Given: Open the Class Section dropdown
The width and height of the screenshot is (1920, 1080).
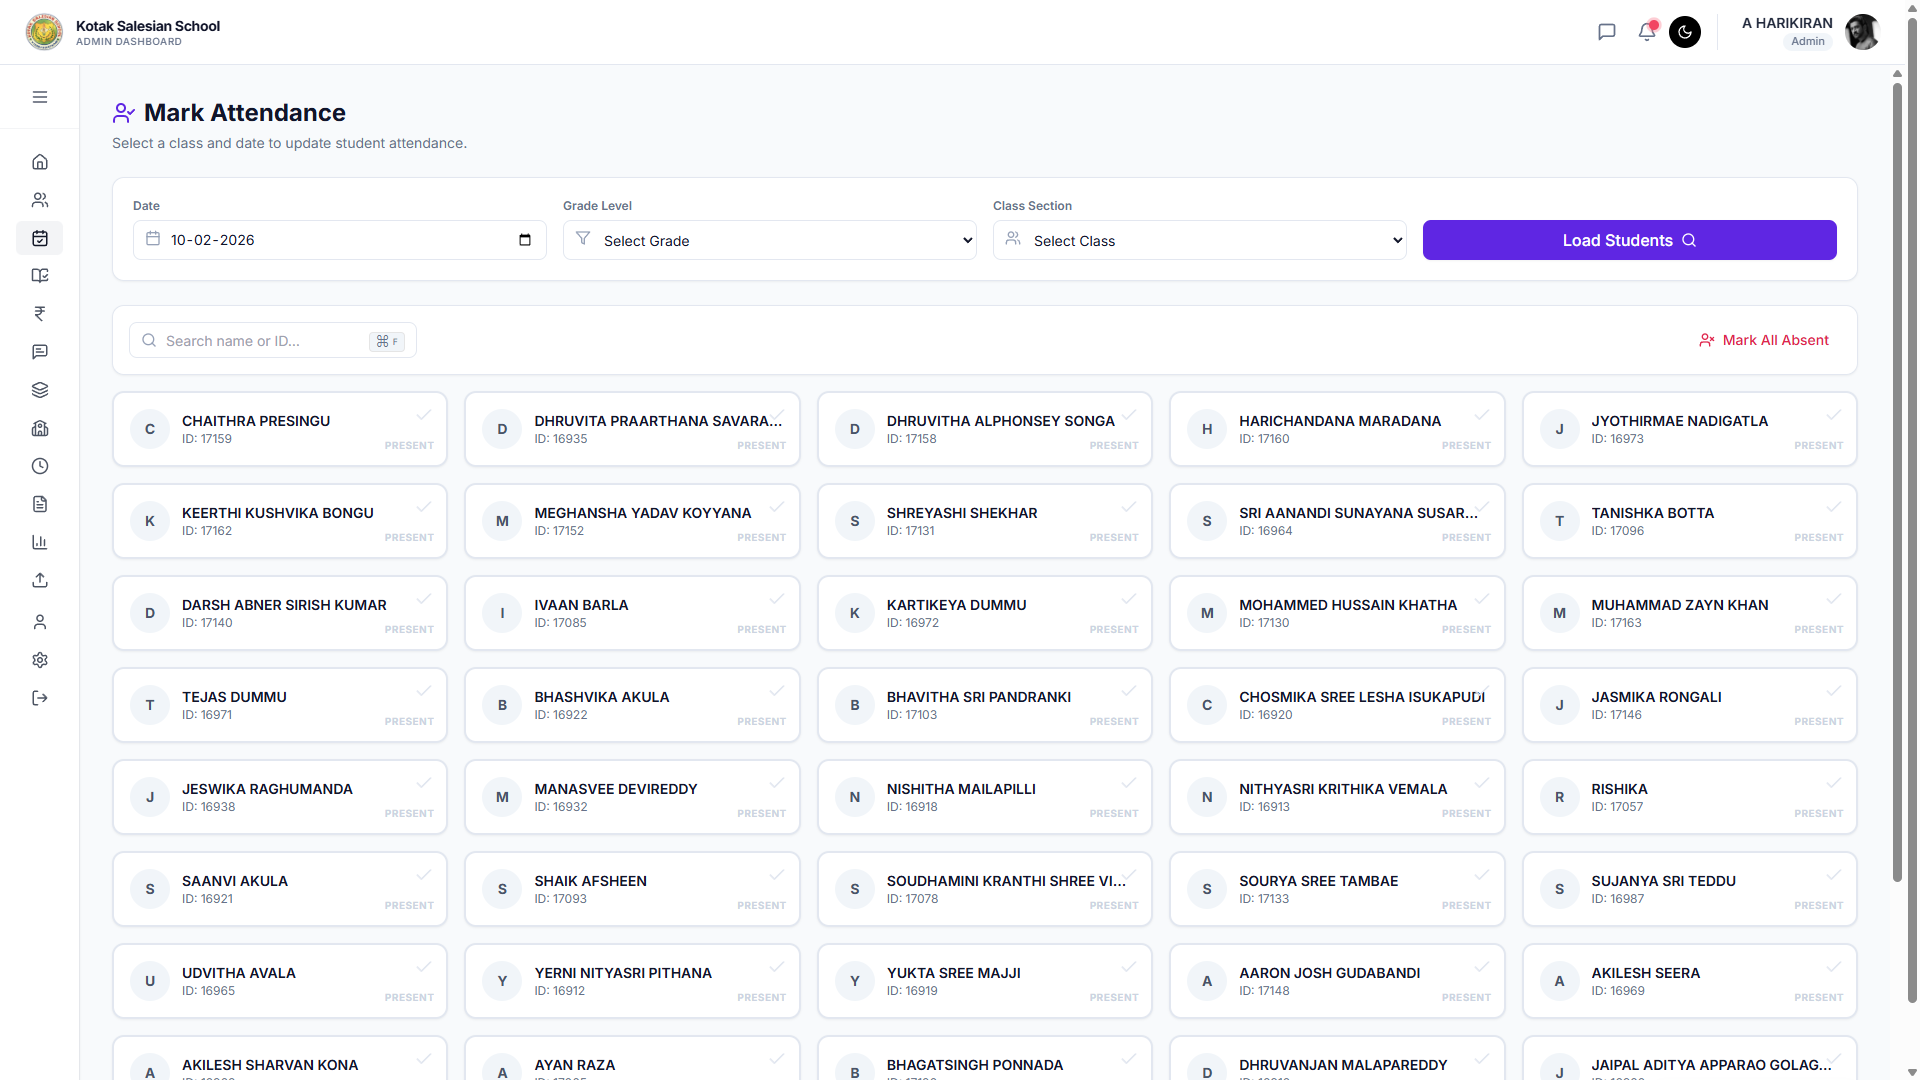Looking at the screenshot, I should coord(1199,240).
